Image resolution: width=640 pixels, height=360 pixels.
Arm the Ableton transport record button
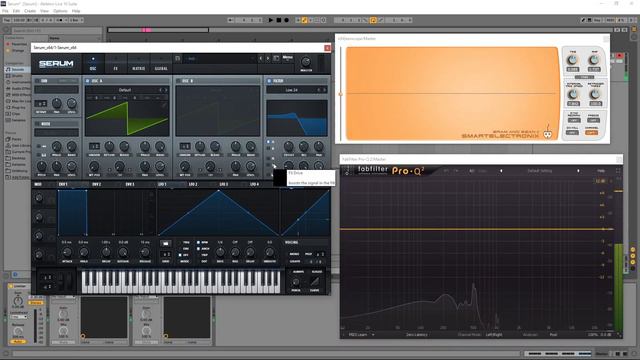(287, 20)
